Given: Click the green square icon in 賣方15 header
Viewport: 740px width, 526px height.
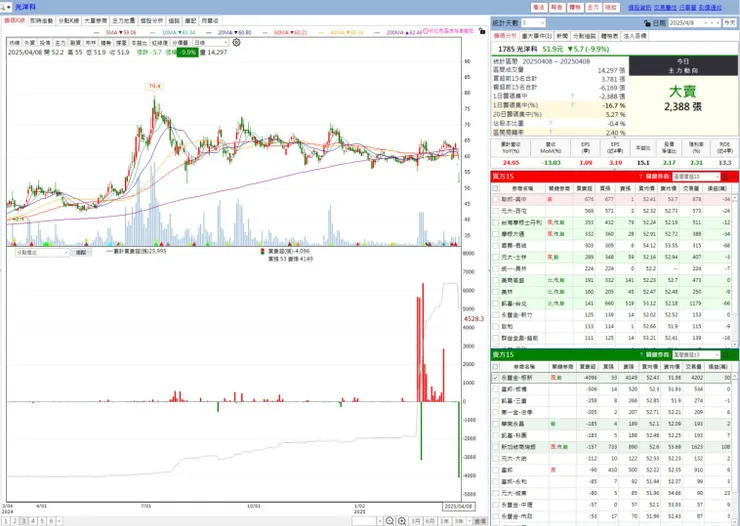Looking at the screenshot, I should [x=725, y=355].
